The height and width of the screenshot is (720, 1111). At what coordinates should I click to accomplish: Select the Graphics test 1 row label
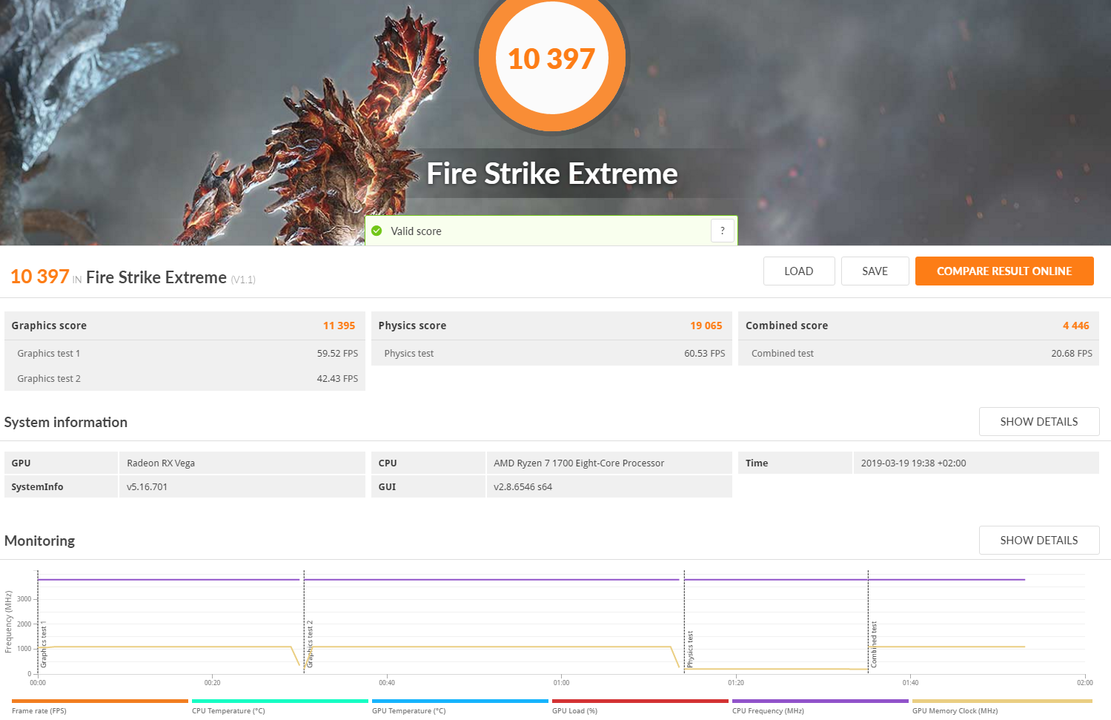coord(49,353)
